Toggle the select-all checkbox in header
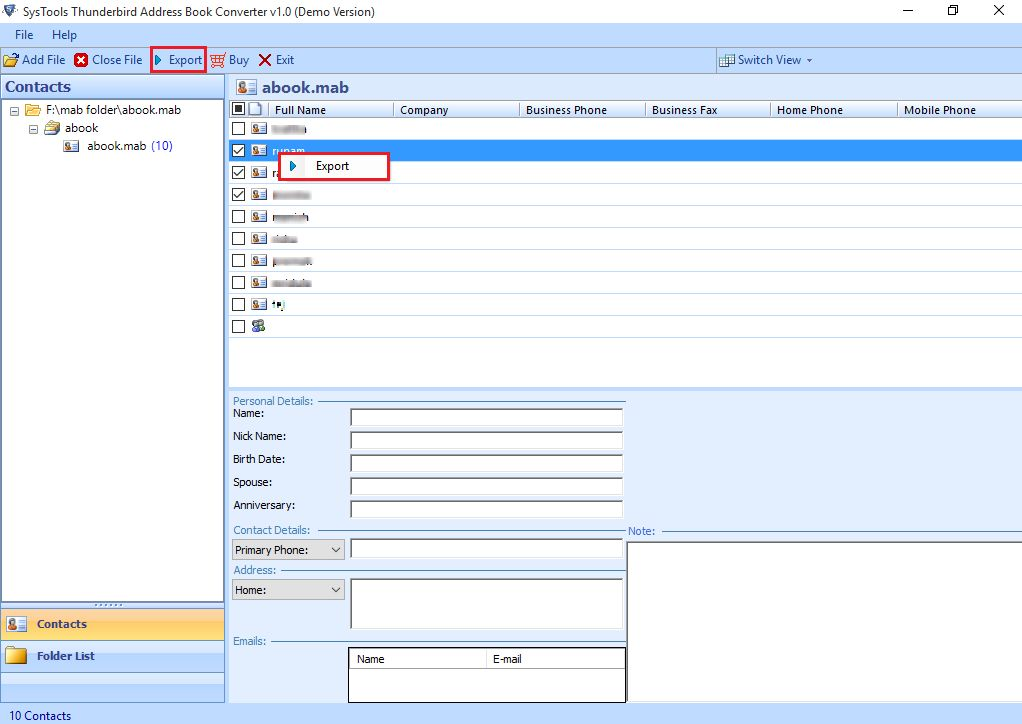 238,109
